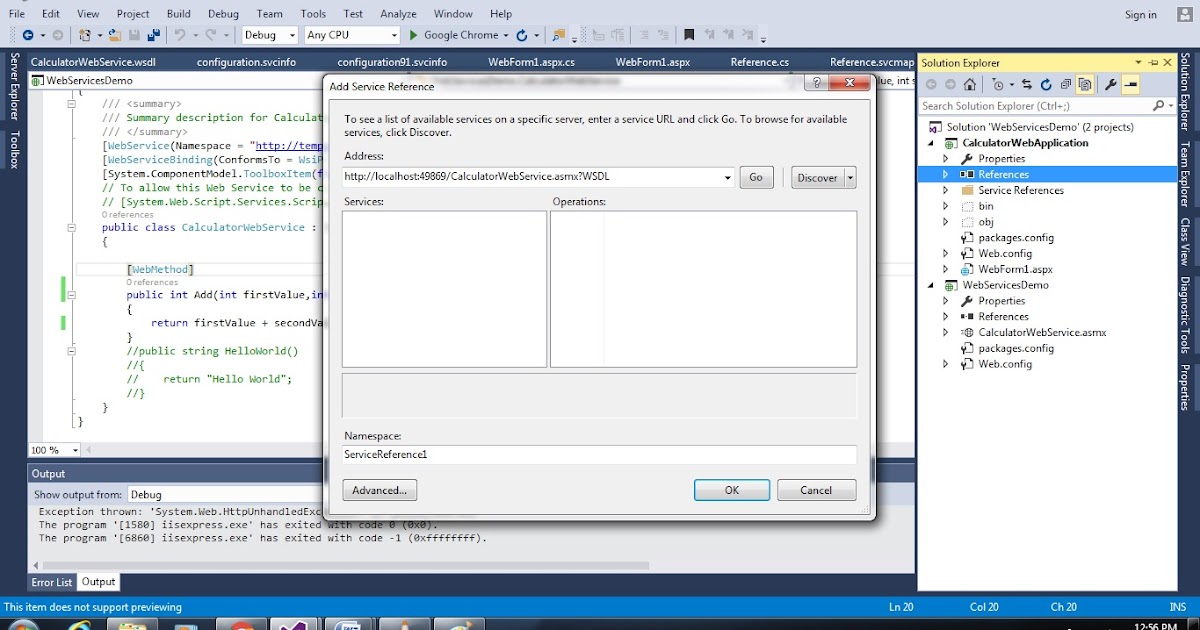Click inside the Namespace input field
This screenshot has width=1200, height=630.
pos(598,455)
